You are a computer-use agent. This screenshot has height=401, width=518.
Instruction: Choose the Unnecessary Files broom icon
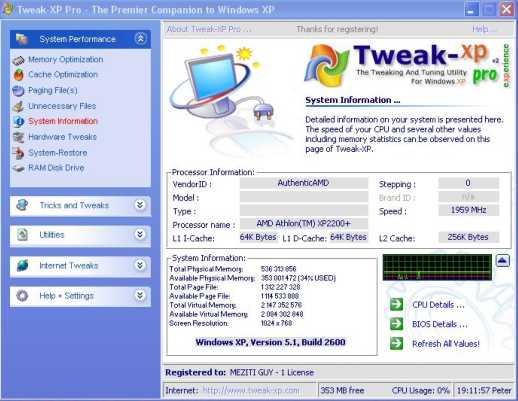click(18, 106)
